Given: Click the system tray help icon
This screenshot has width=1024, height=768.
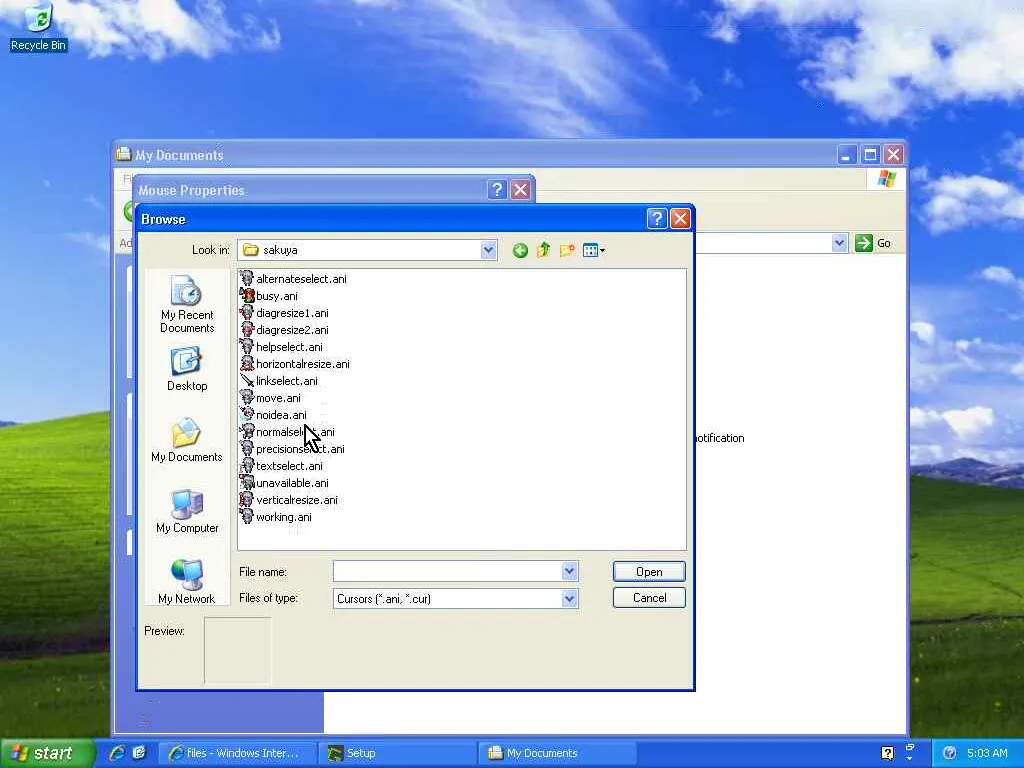Looking at the screenshot, I should click(x=887, y=753).
